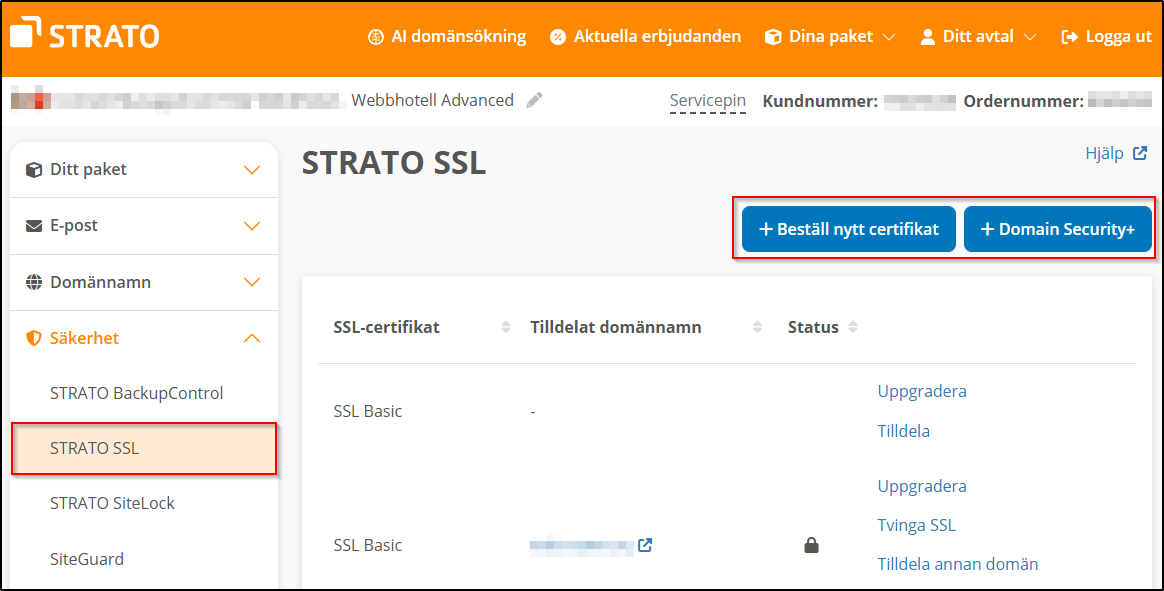
Task: Click the external link icon beside the assigned domain
Action: 645,544
